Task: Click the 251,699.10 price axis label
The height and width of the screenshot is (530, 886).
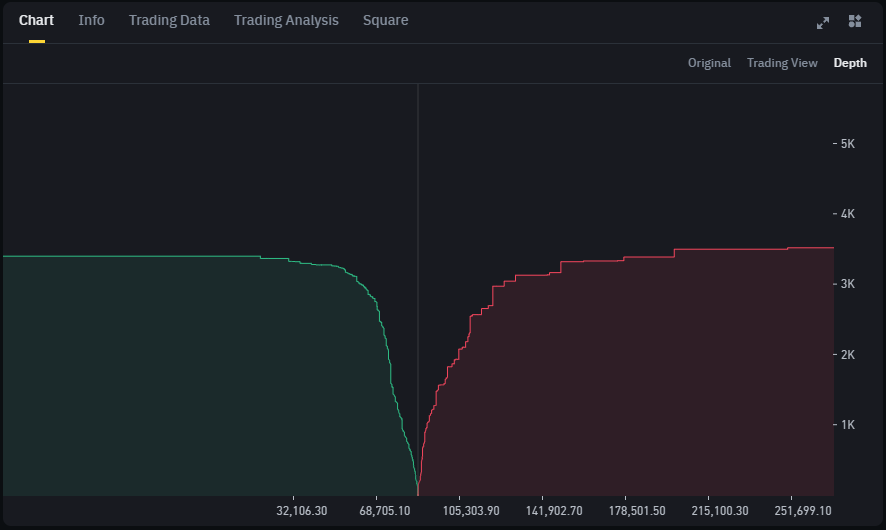Action: (802, 510)
